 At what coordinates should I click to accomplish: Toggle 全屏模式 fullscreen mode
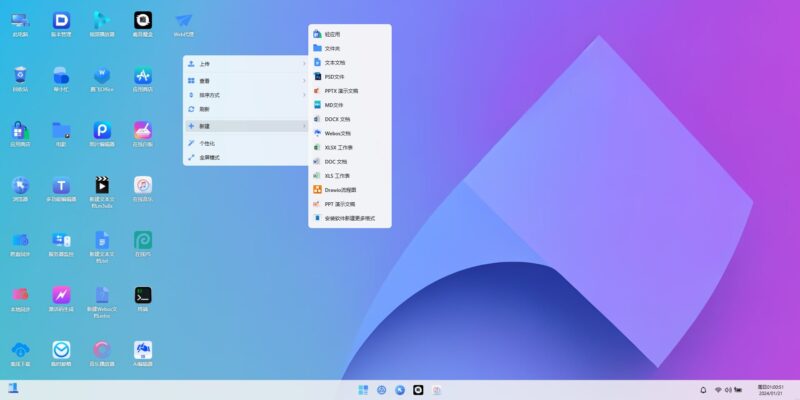point(245,157)
